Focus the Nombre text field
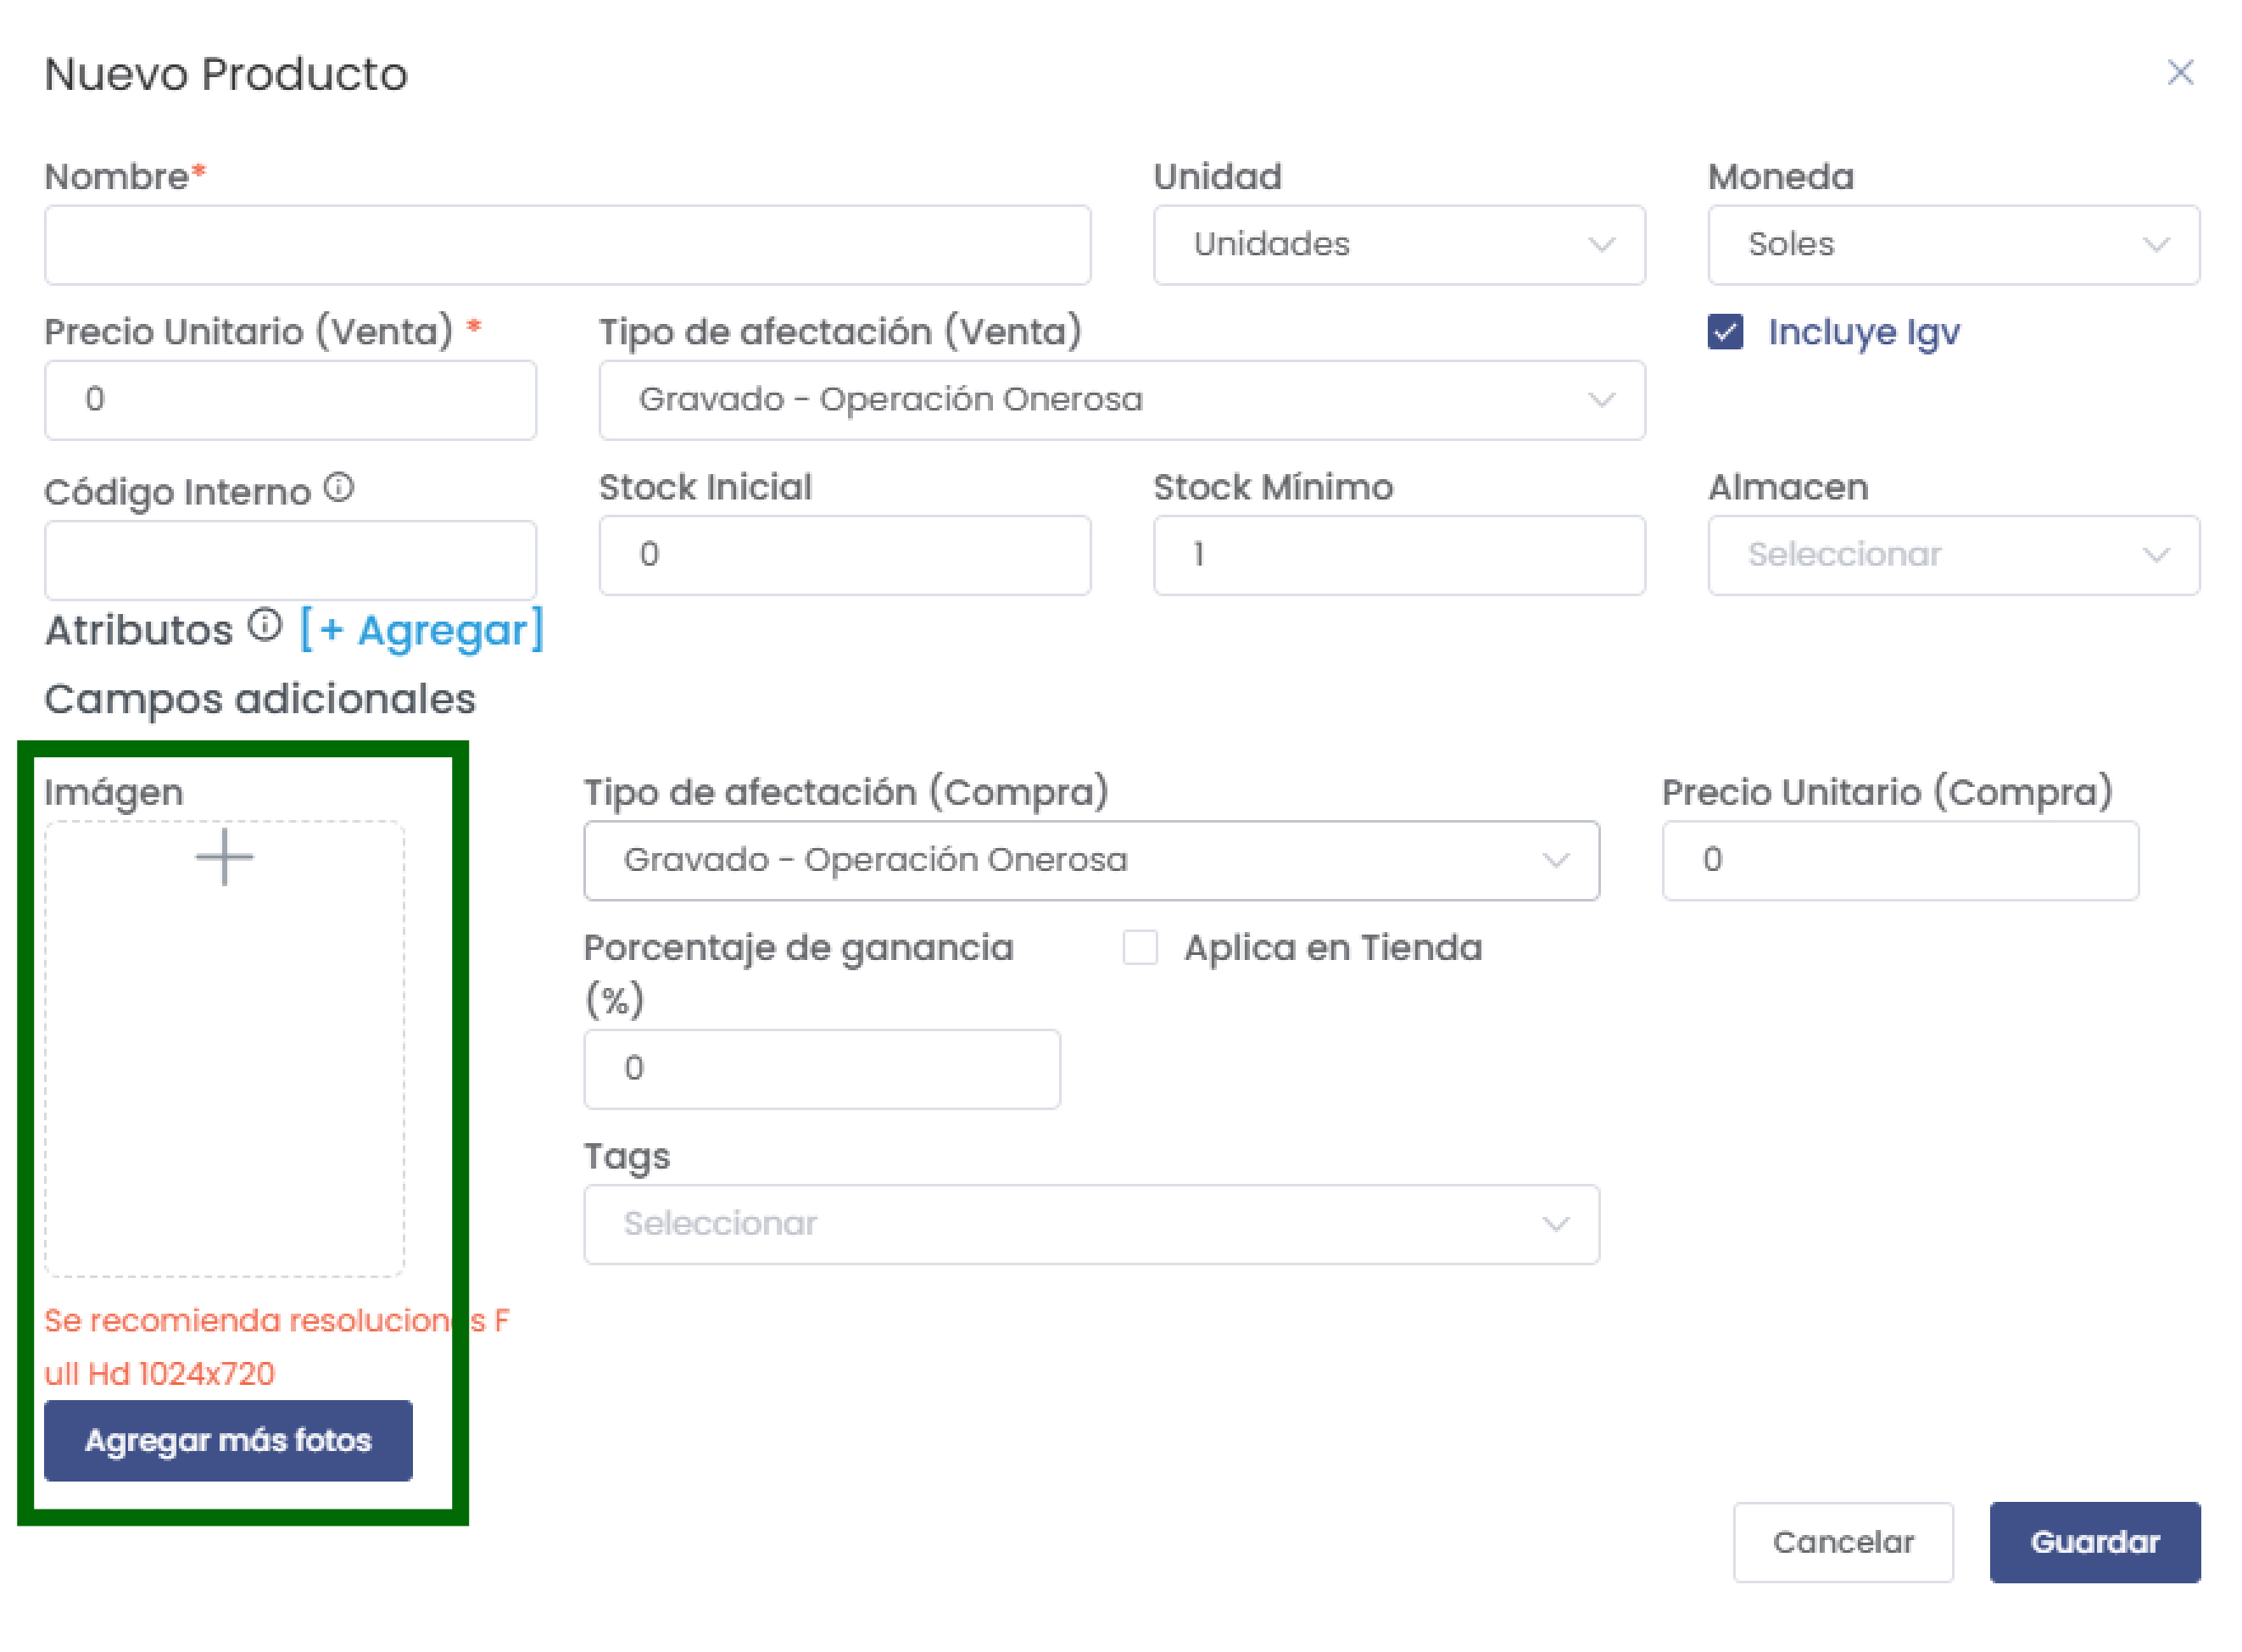 pyautogui.click(x=567, y=245)
